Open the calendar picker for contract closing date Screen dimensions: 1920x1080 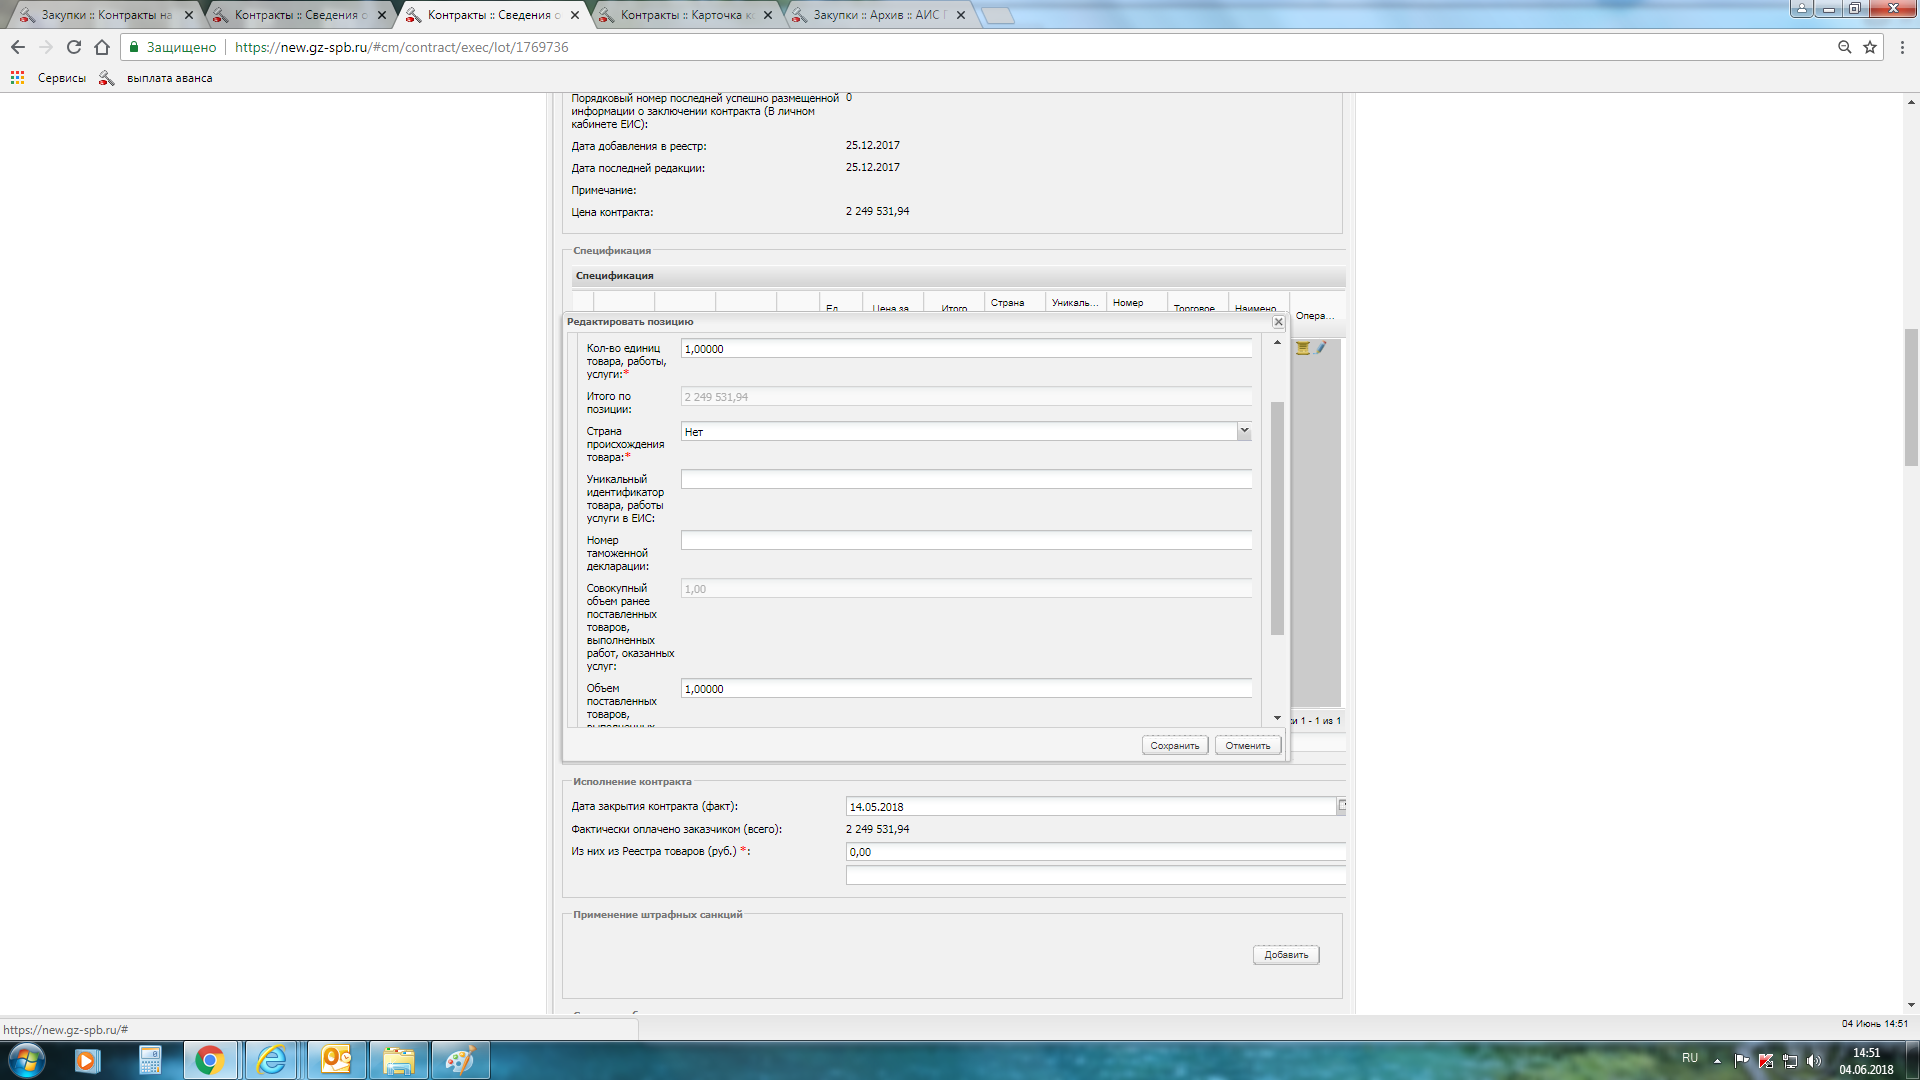tap(1342, 806)
